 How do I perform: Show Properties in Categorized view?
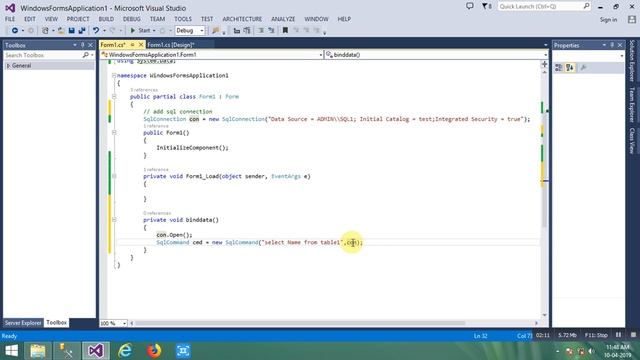coord(559,68)
